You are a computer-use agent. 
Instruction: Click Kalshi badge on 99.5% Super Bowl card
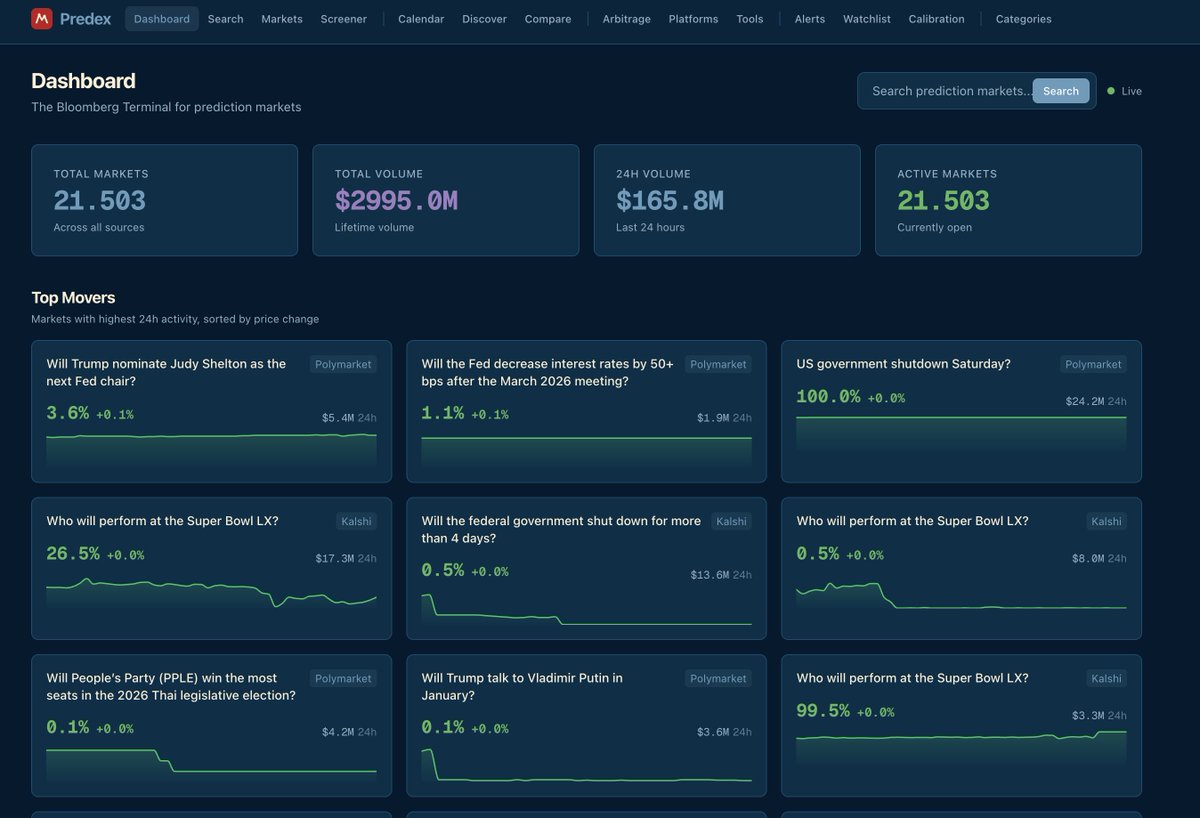[1106, 679]
